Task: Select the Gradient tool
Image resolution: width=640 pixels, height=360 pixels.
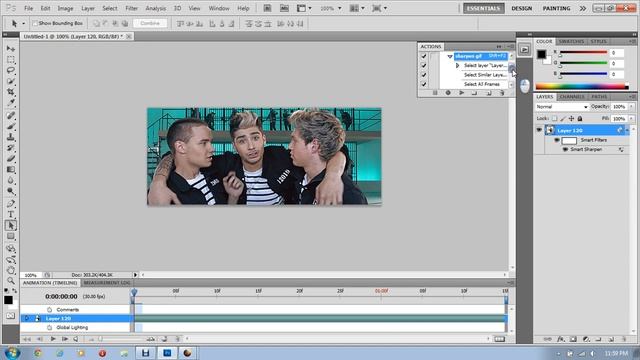Action: 11,169
